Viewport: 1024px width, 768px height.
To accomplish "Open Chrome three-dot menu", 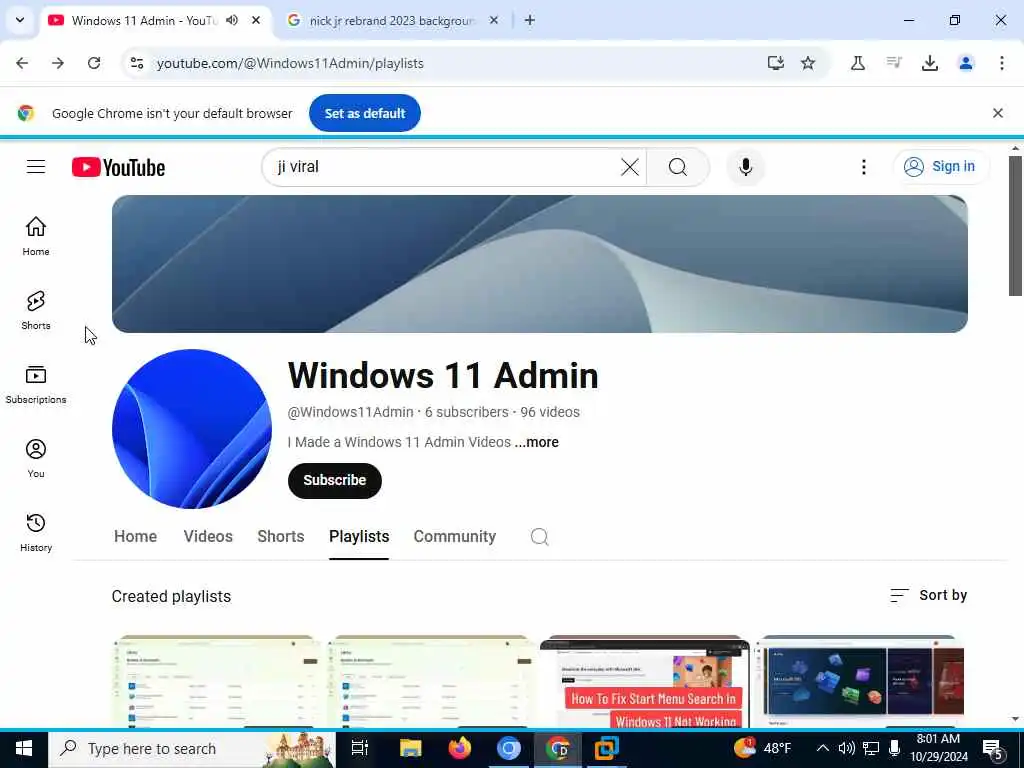I will (x=1001, y=63).
